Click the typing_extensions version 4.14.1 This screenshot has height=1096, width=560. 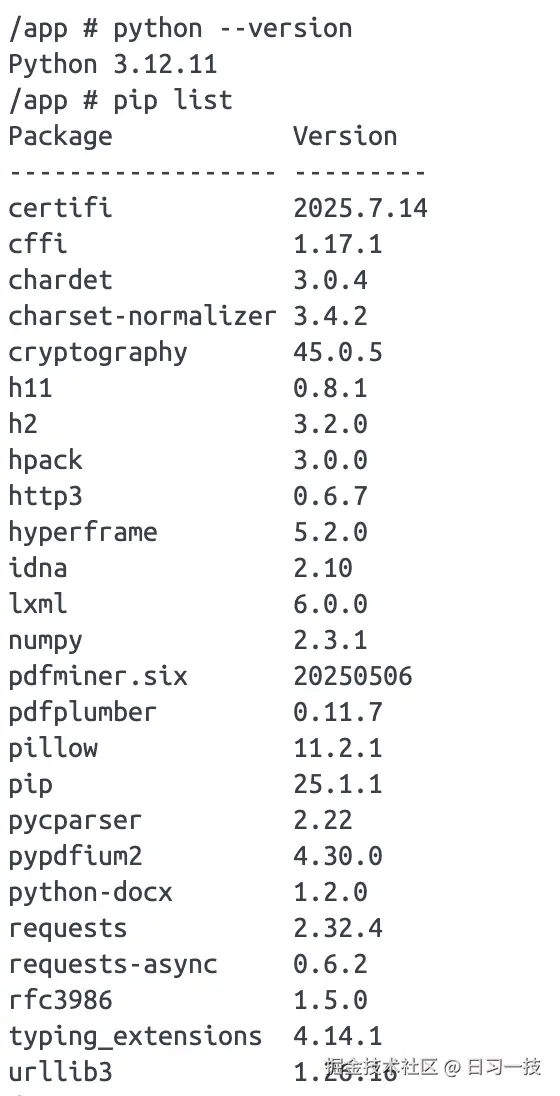[338, 1036]
